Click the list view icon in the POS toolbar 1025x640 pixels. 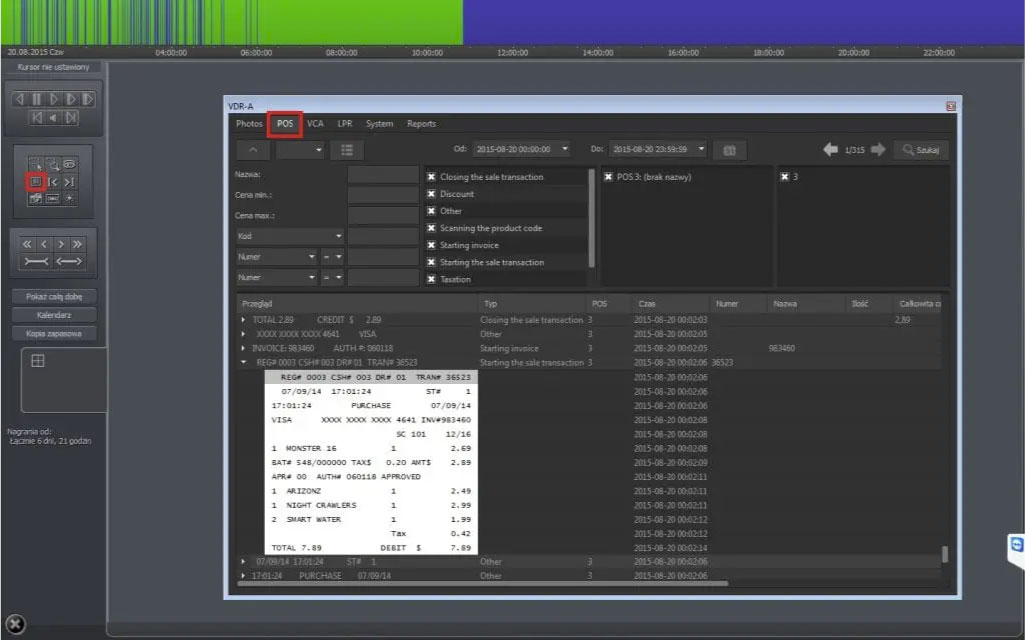[347, 150]
